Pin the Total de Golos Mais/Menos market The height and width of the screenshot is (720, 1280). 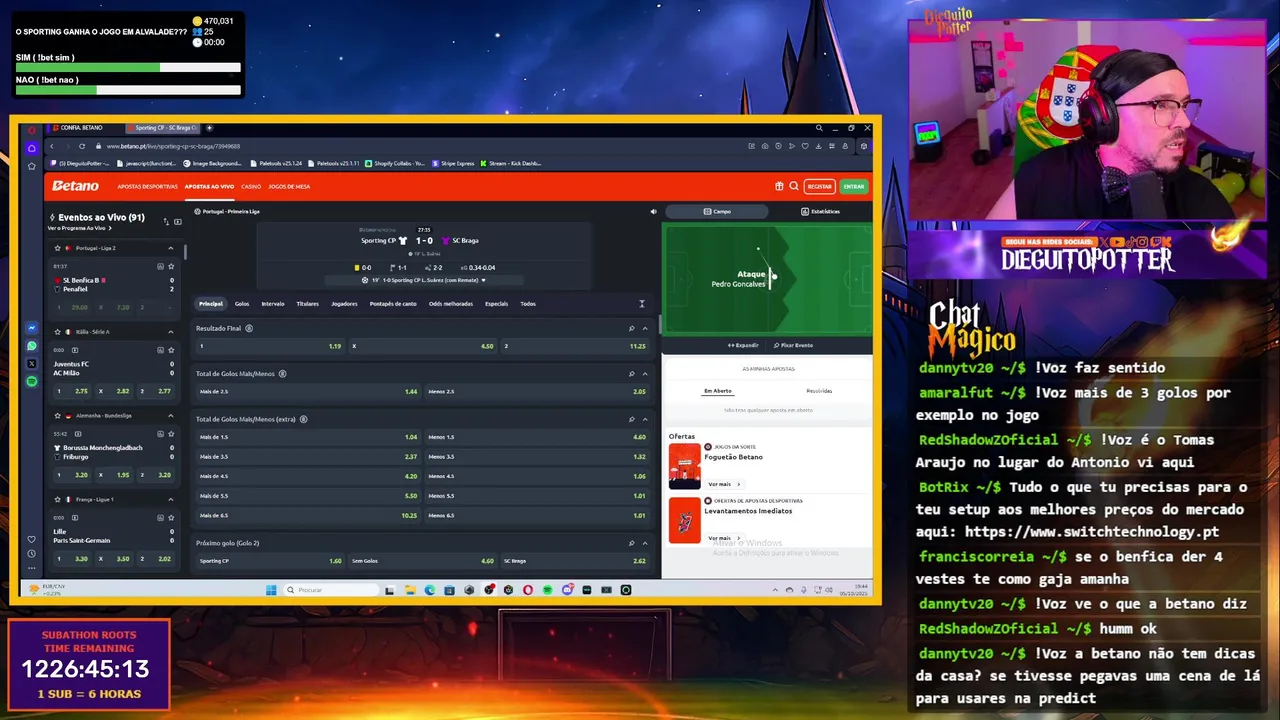point(631,374)
